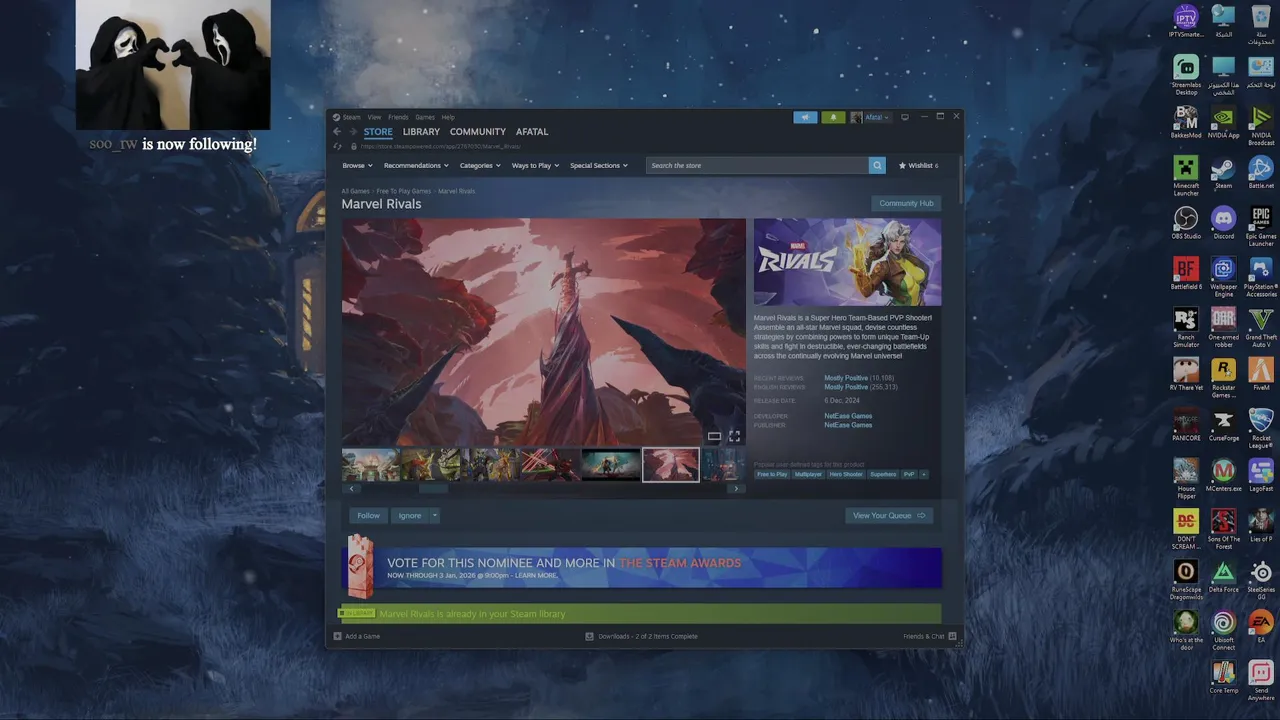This screenshot has width=1280, height=720.
Task: Click Add a Game plus icon
Action: [x=338, y=636]
